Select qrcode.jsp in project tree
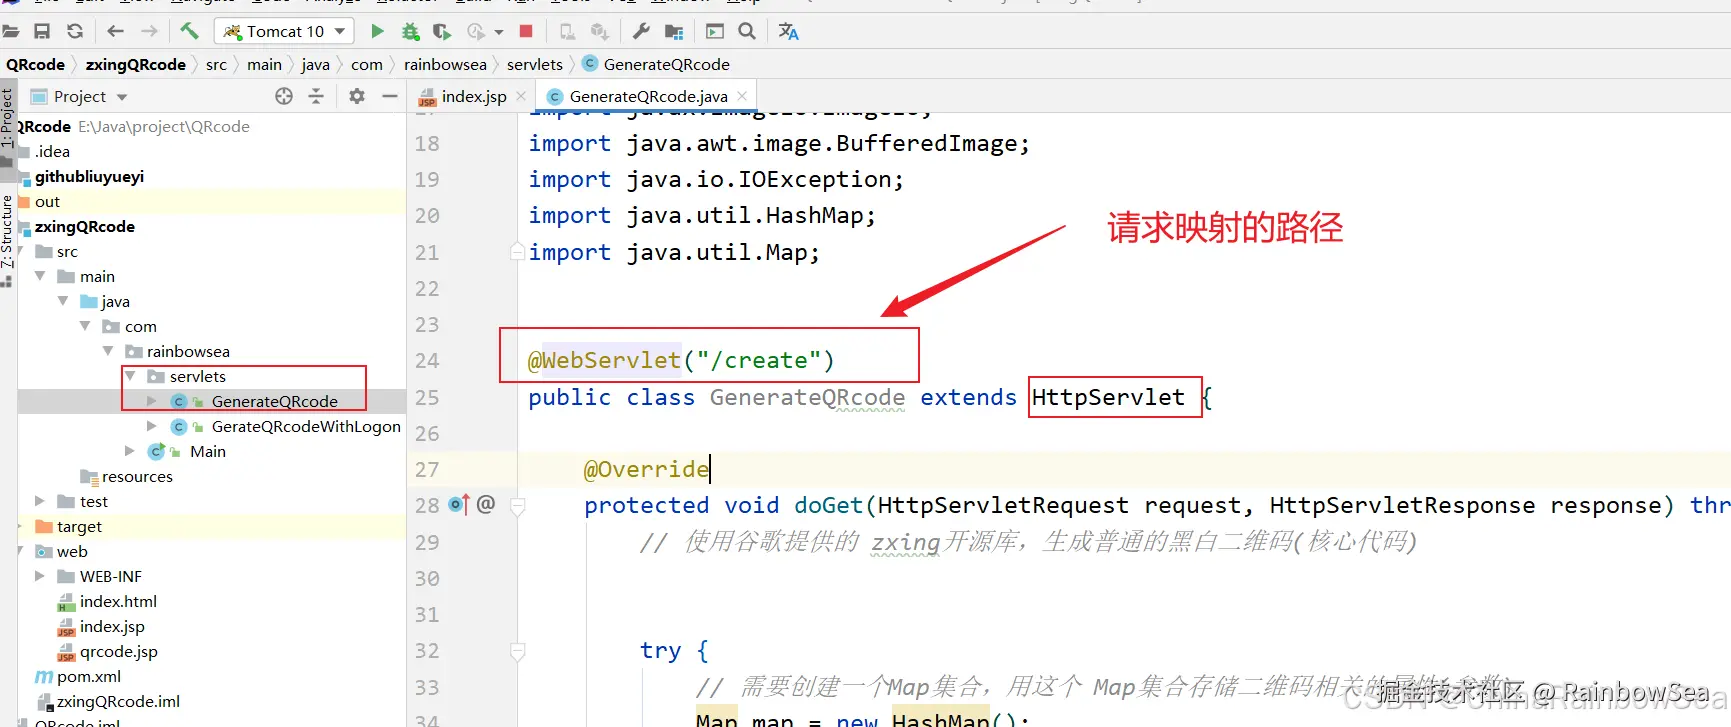The width and height of the screenshot is (1731, 727). point(118,651)
